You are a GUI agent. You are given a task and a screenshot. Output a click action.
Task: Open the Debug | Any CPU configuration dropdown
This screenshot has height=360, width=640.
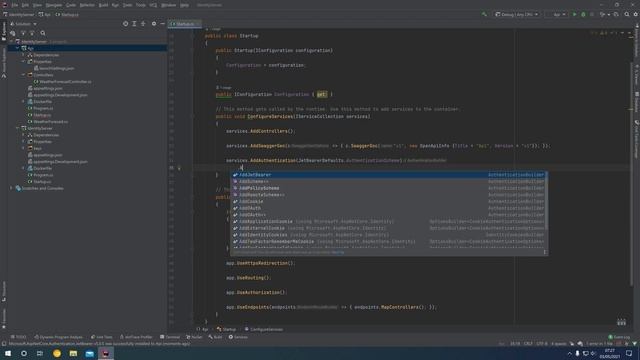516,14
